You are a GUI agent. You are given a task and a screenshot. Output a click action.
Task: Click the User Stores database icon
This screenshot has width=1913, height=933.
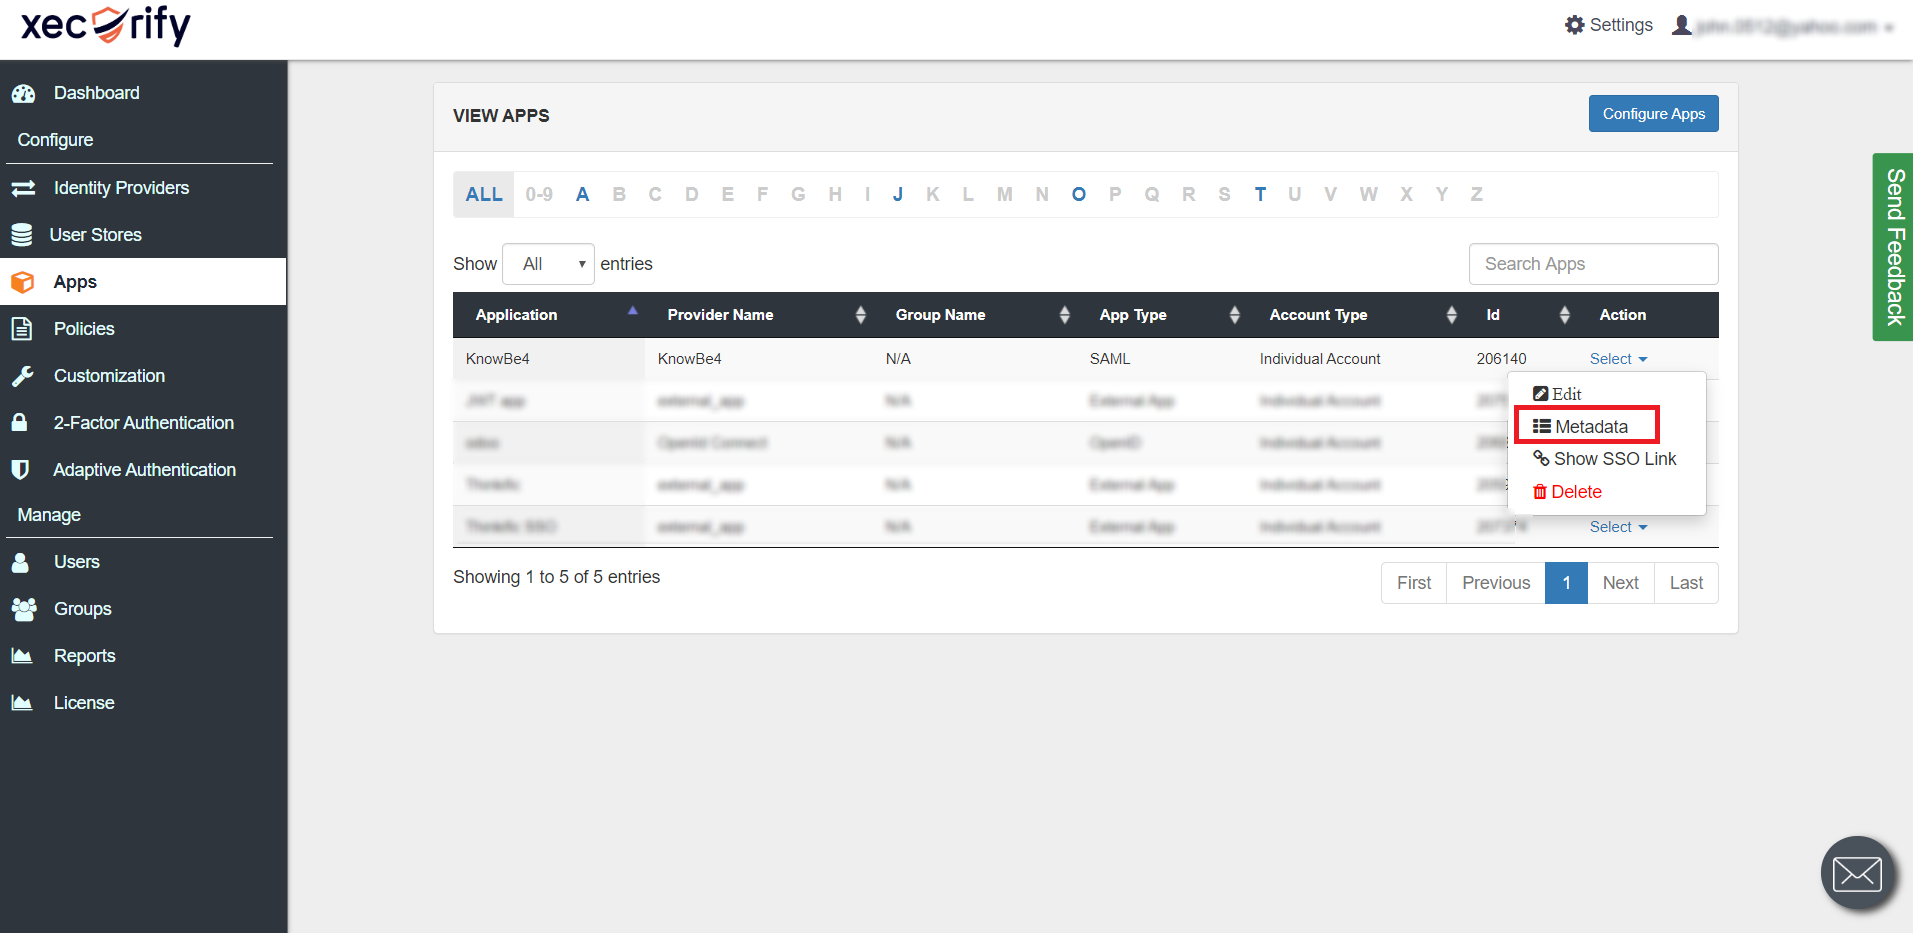click(22, 235)
